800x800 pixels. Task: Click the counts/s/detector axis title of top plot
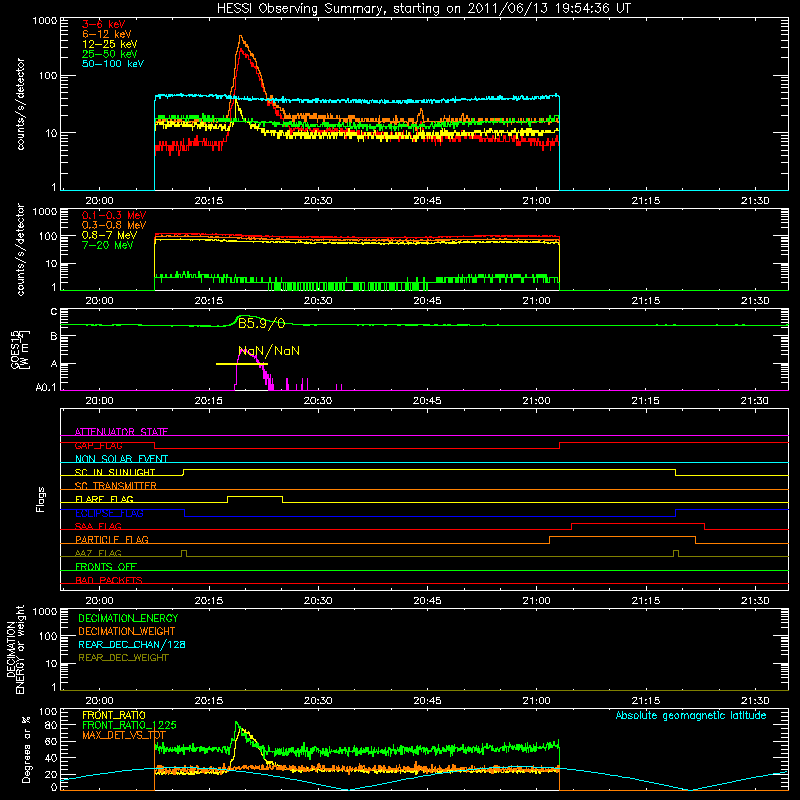20,104
